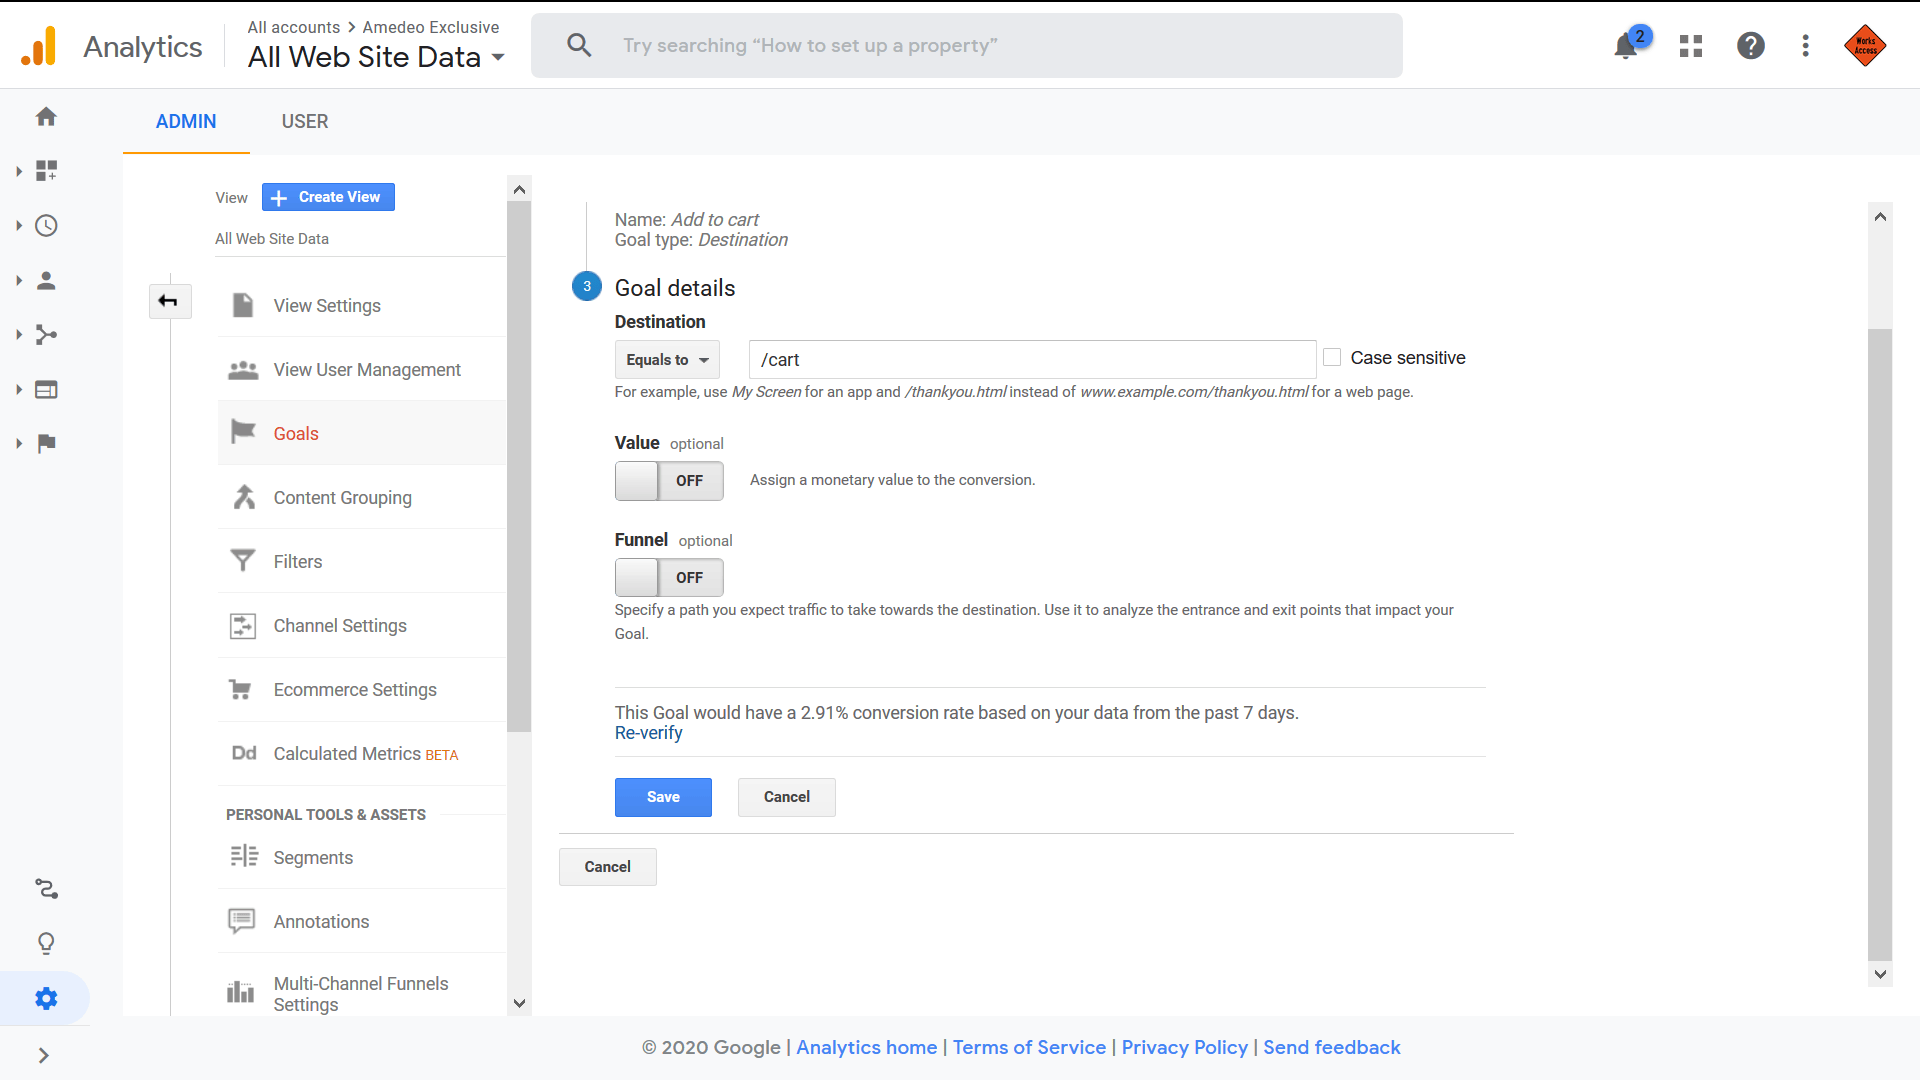Select the Customization dashboard icon
1920x1080 pixels.
tap(46, 170)
